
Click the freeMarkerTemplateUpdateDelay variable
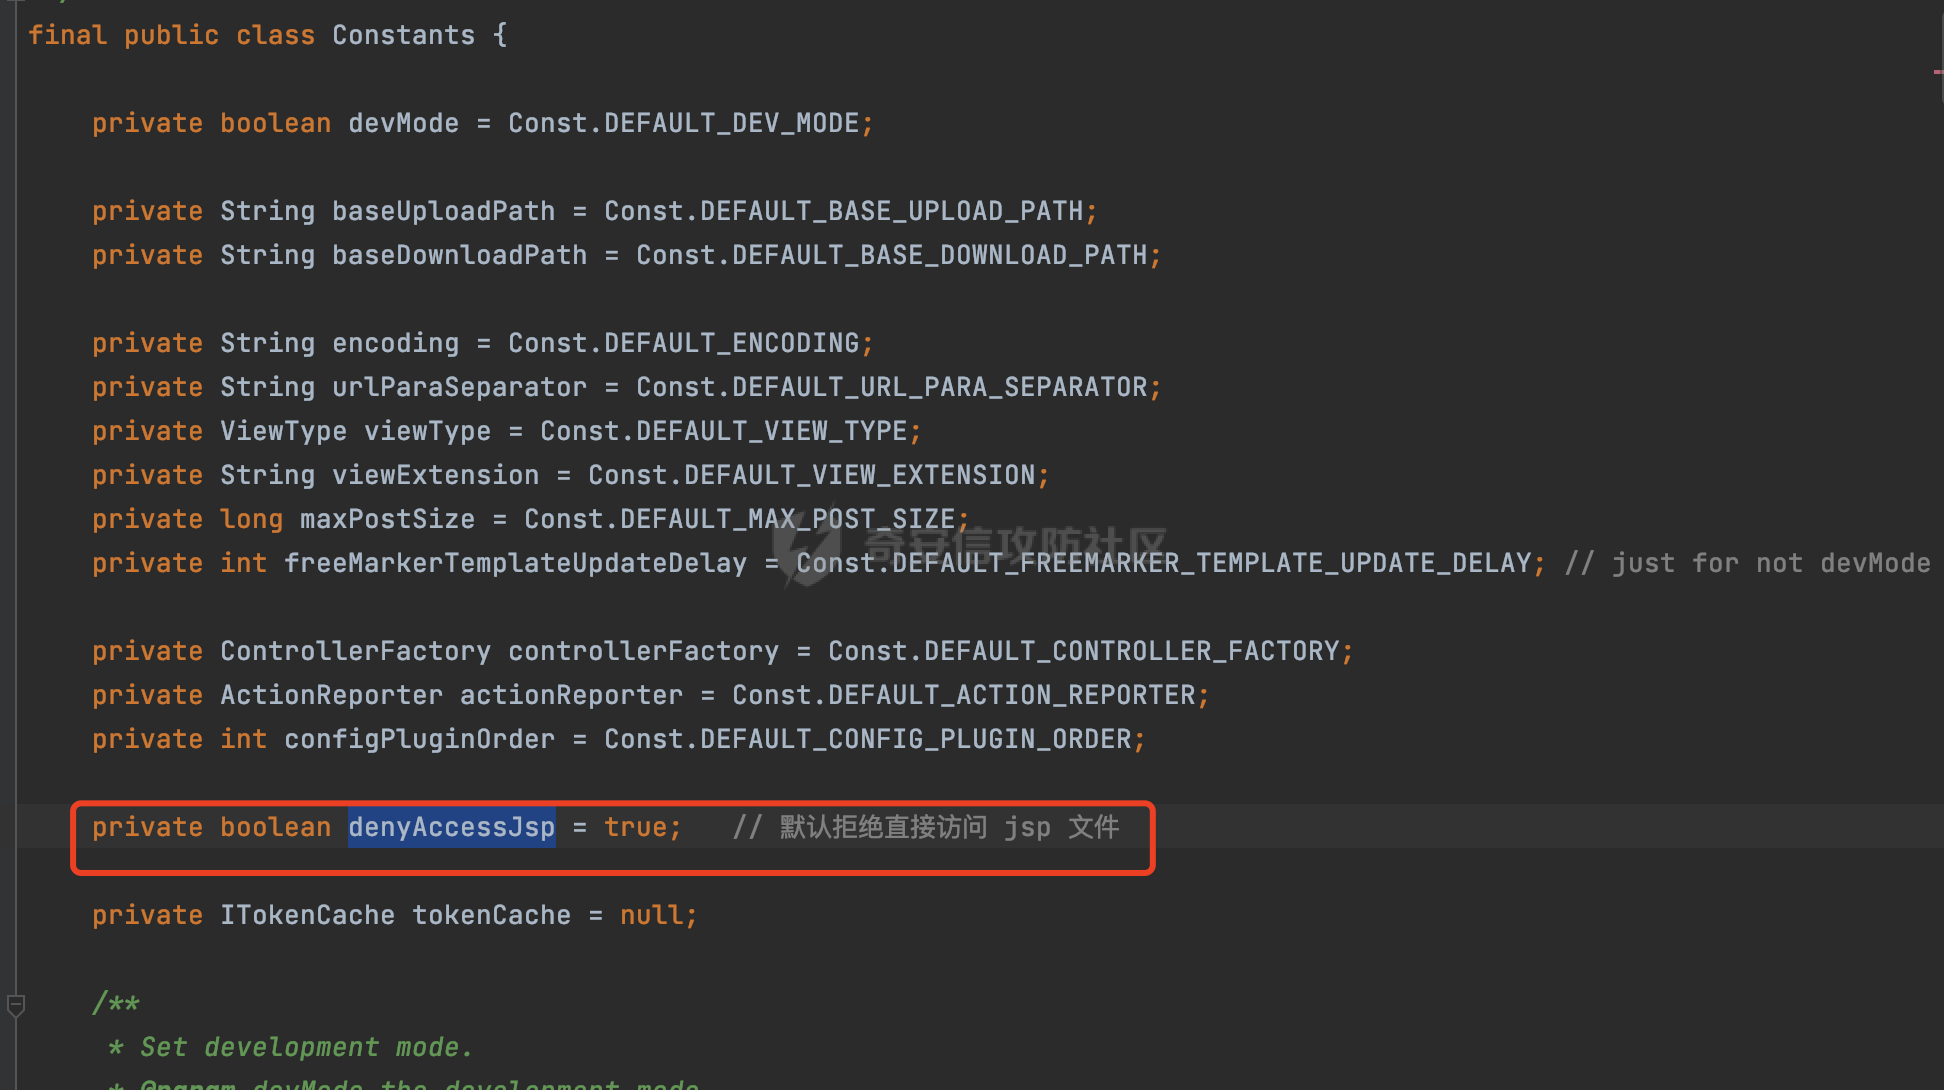pos(515,563)
